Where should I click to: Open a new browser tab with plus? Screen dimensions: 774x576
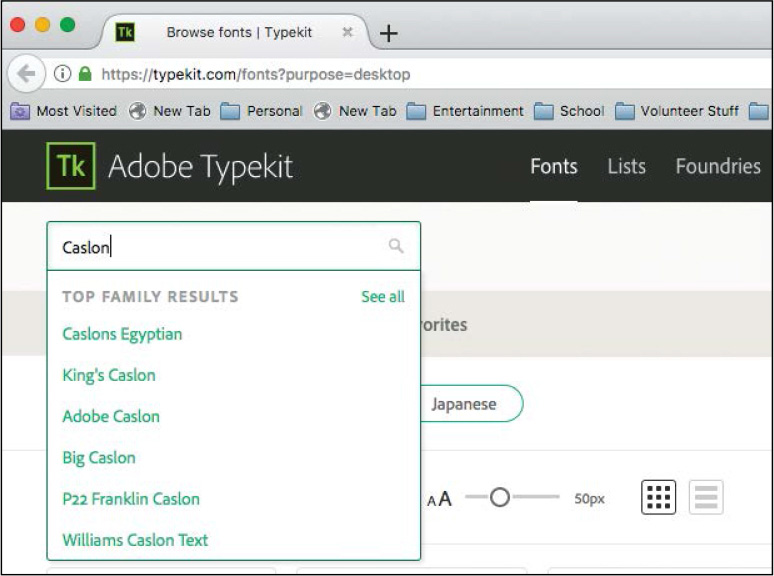388,34
